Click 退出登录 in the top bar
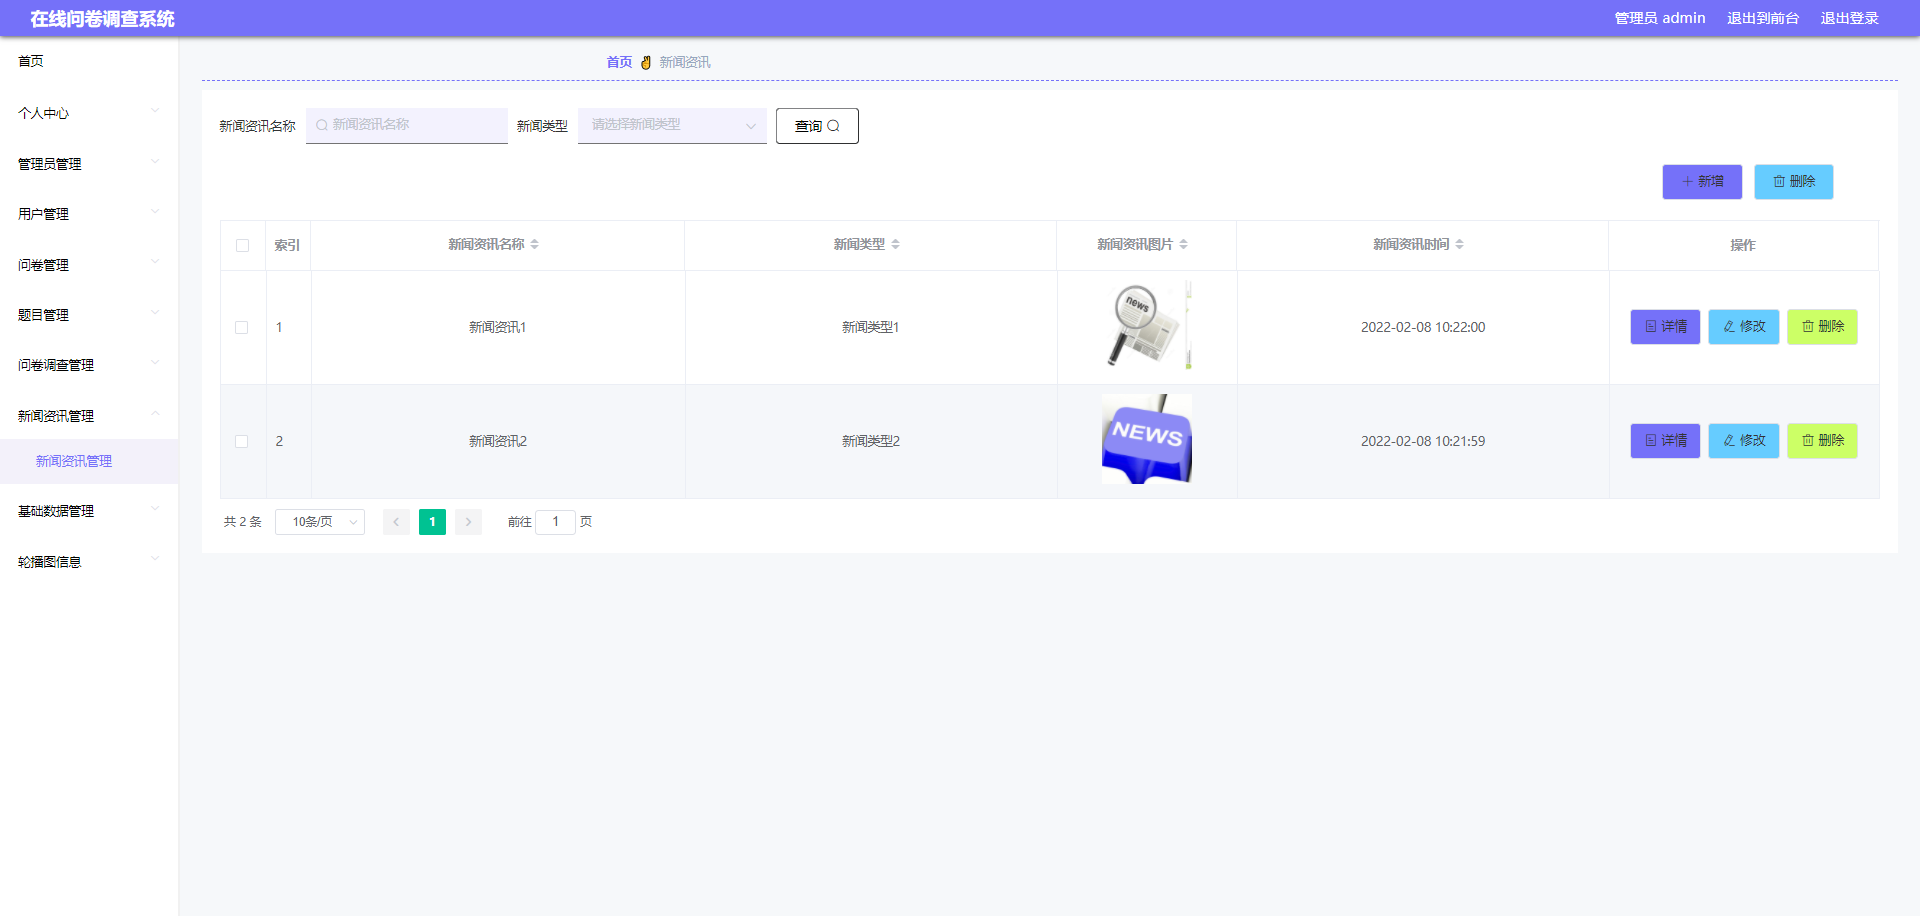 point(1849,17)
